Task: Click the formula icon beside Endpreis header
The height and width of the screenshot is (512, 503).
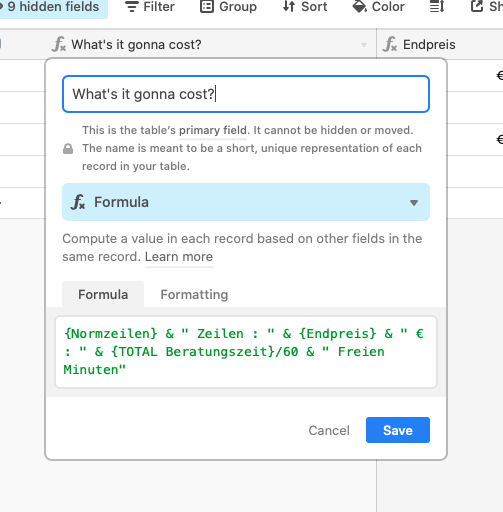Action: click(x=390, y=44)
